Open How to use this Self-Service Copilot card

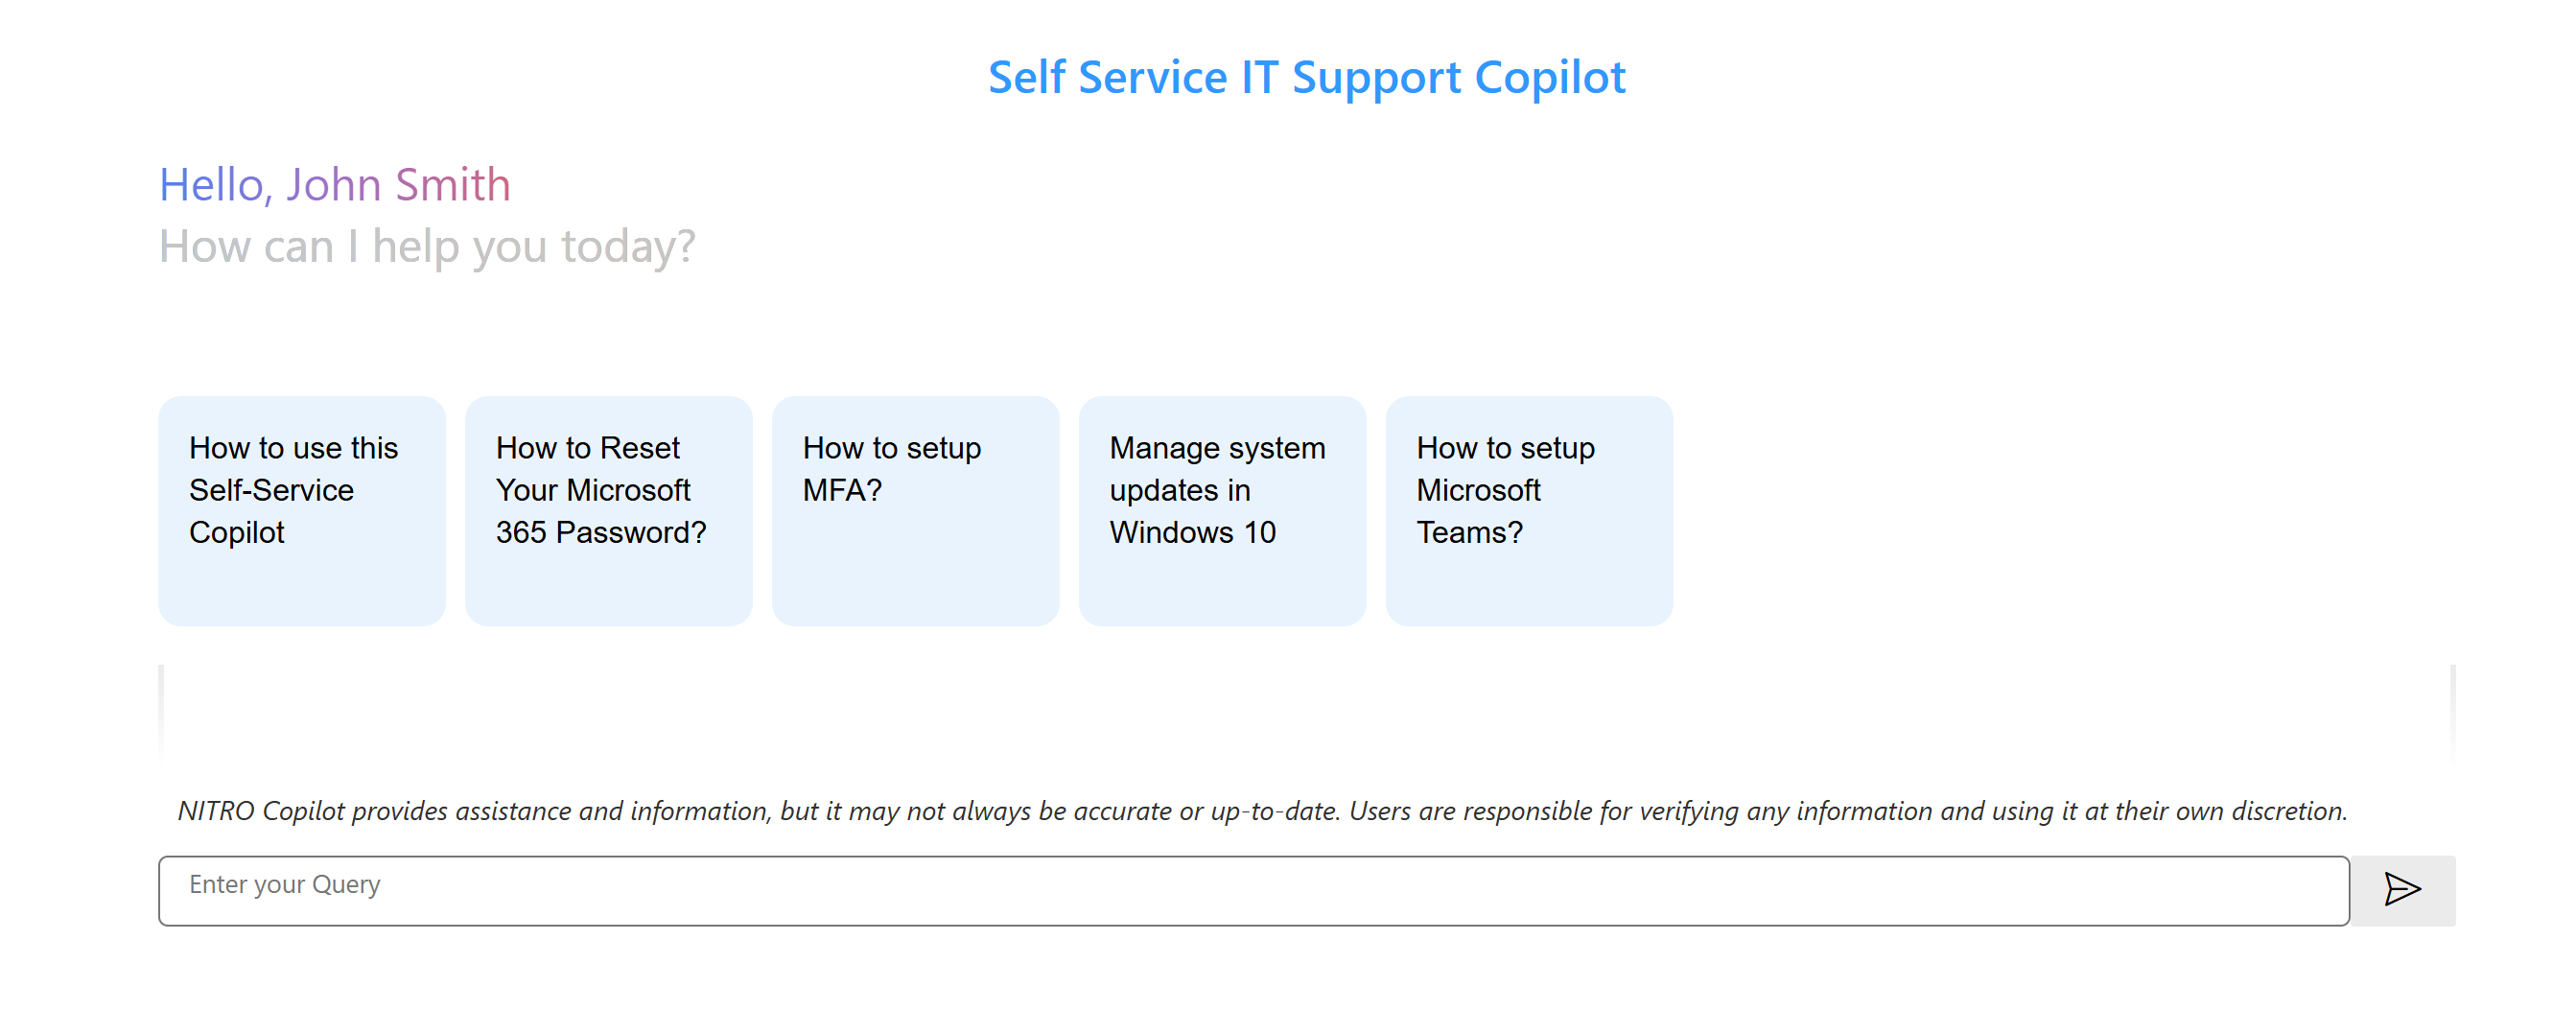pyautogui.click(x=301, y=510)
